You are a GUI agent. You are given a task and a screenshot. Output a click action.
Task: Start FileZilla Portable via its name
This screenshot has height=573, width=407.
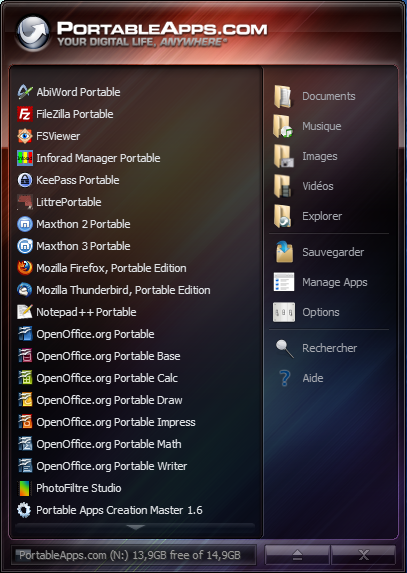click(75, 114)
